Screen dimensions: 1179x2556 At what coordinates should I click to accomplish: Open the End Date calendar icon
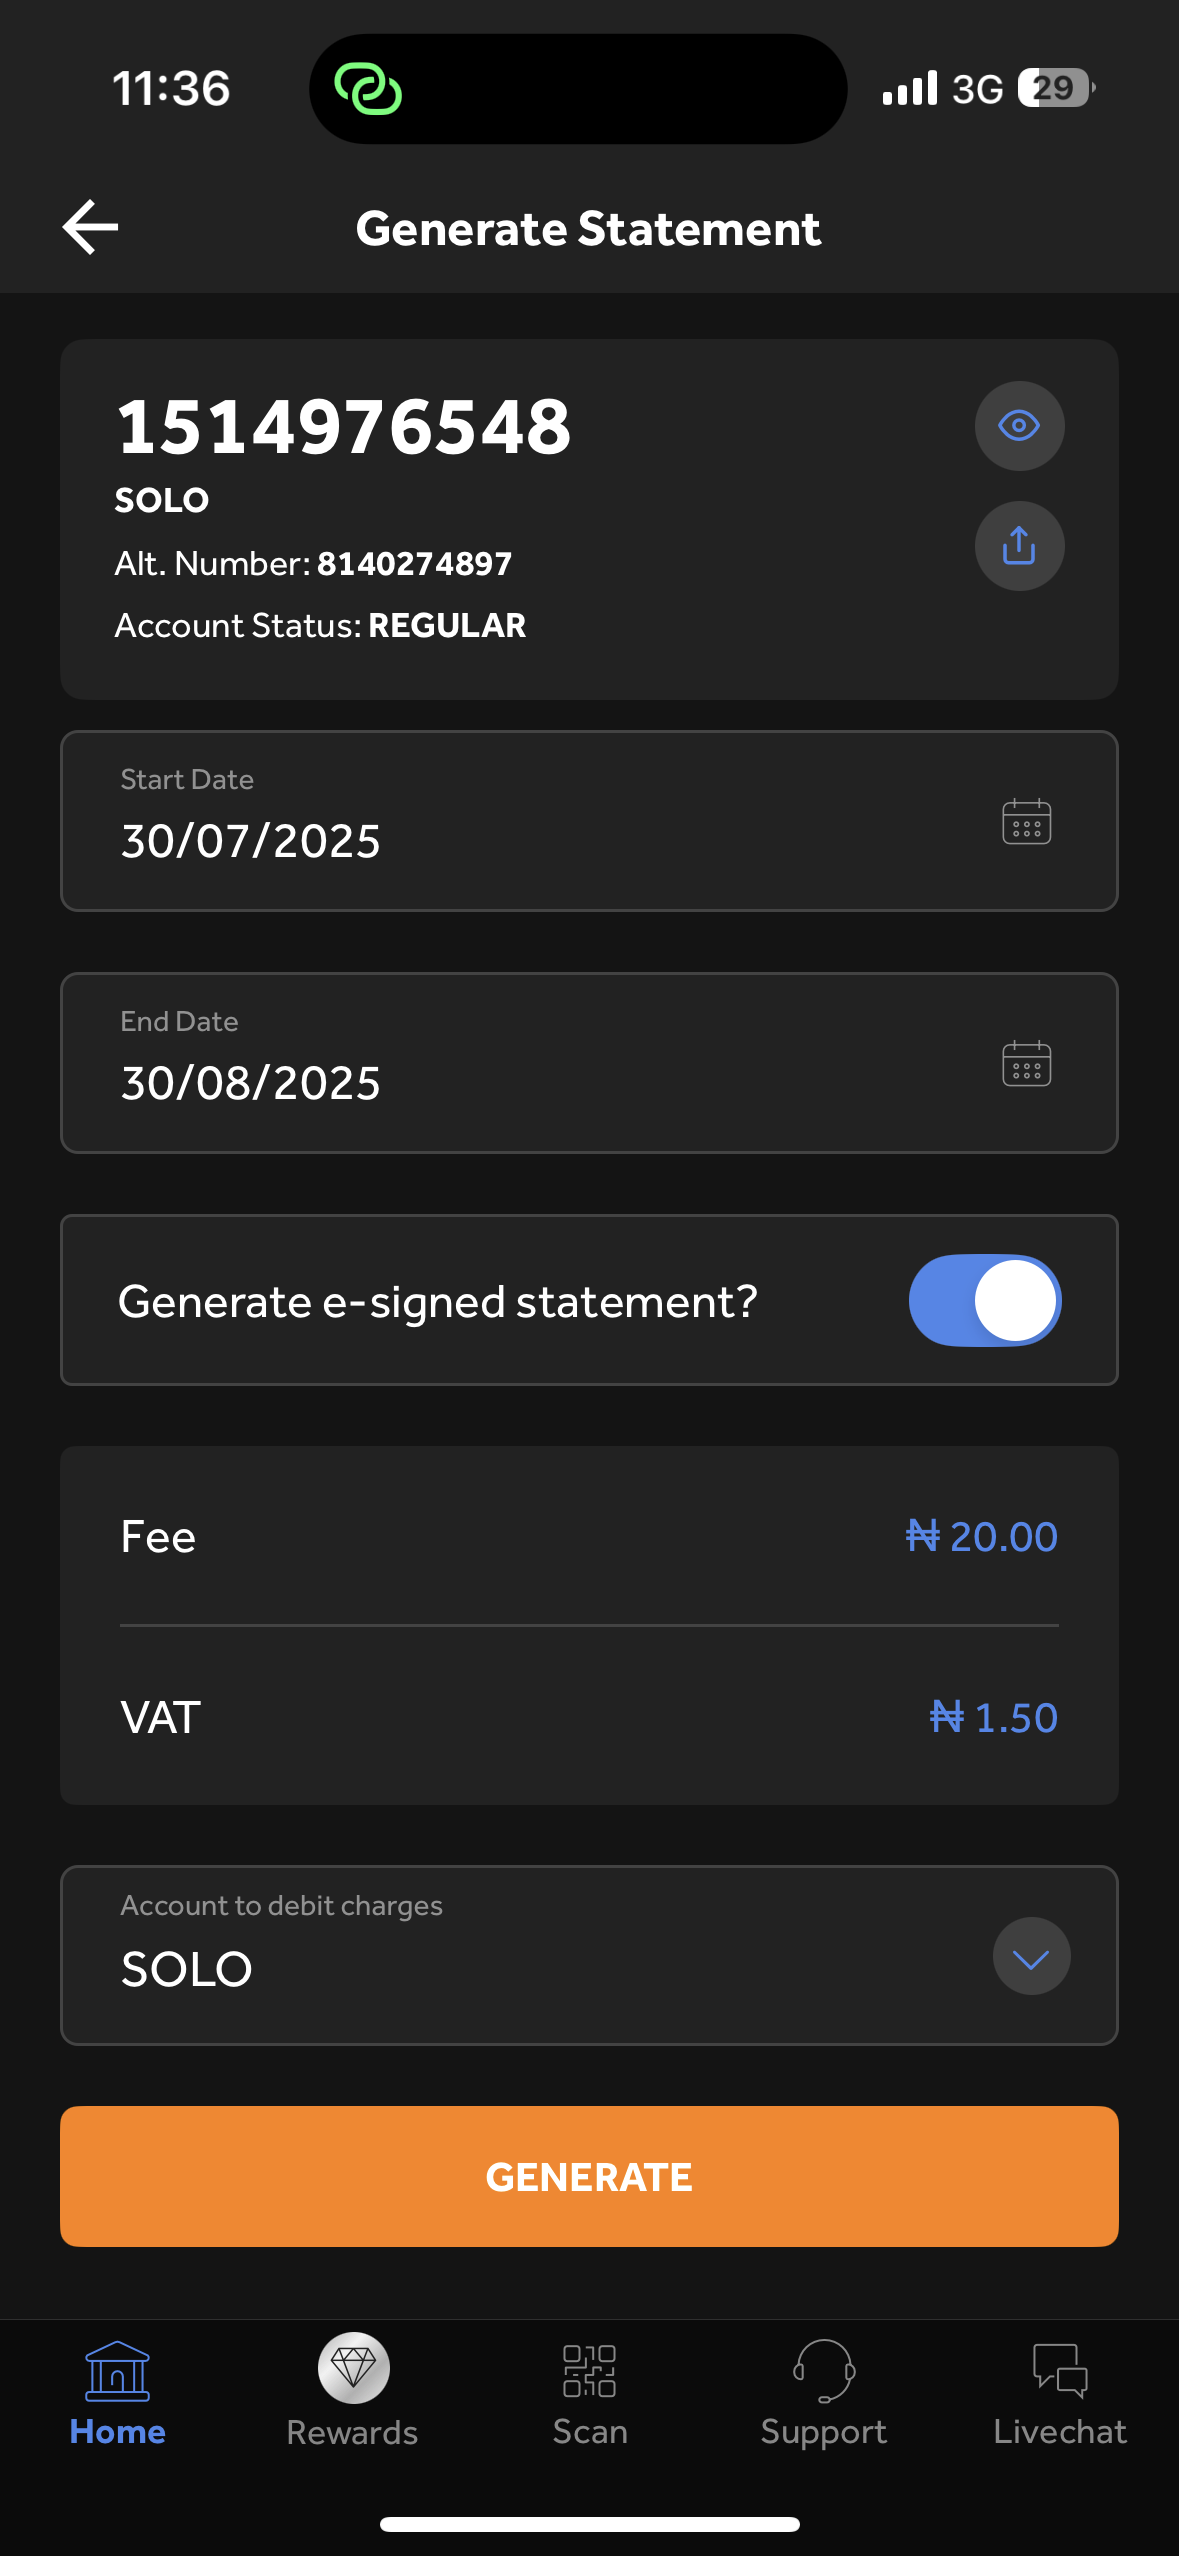point(1026,1064)
